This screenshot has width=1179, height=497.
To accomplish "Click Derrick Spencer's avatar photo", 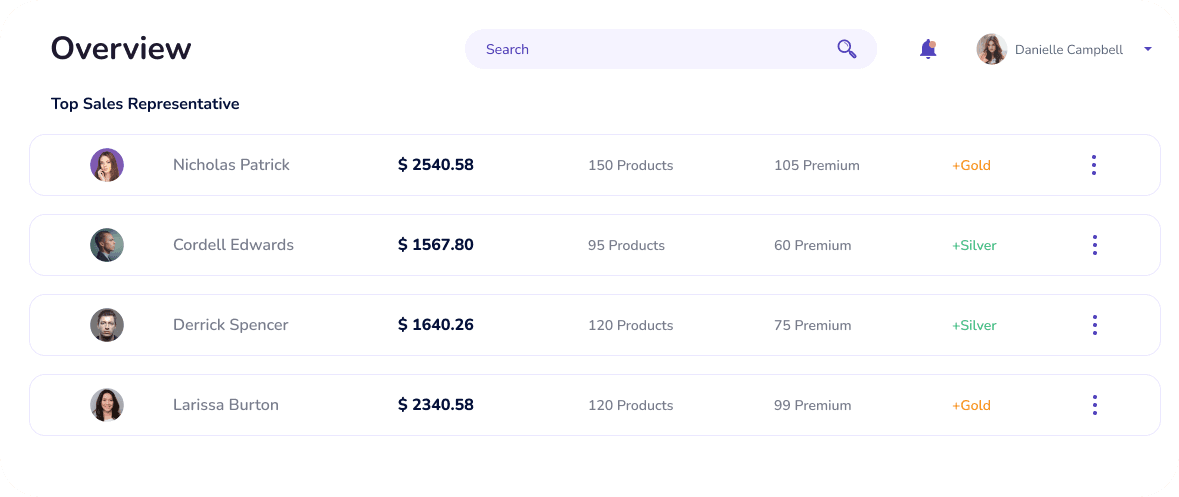I will coord(107,325).
